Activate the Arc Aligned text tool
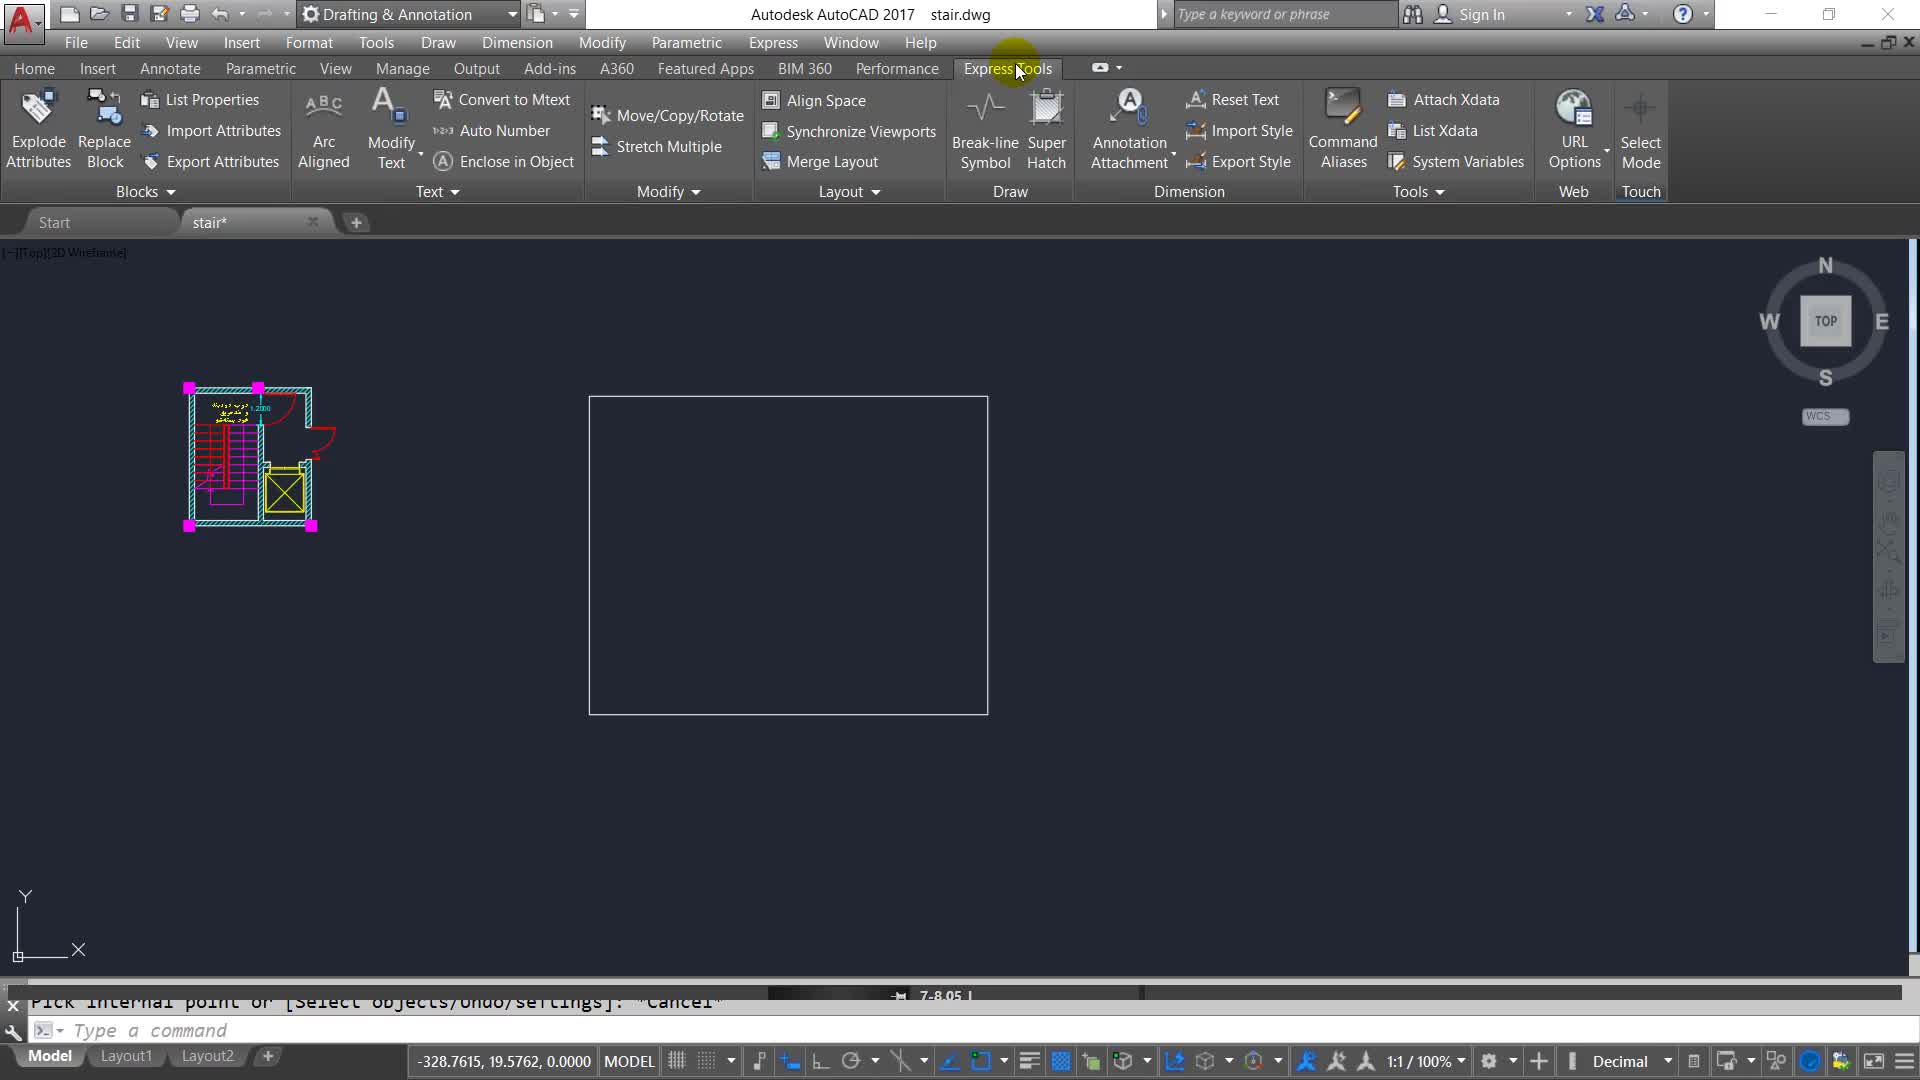 323,130
